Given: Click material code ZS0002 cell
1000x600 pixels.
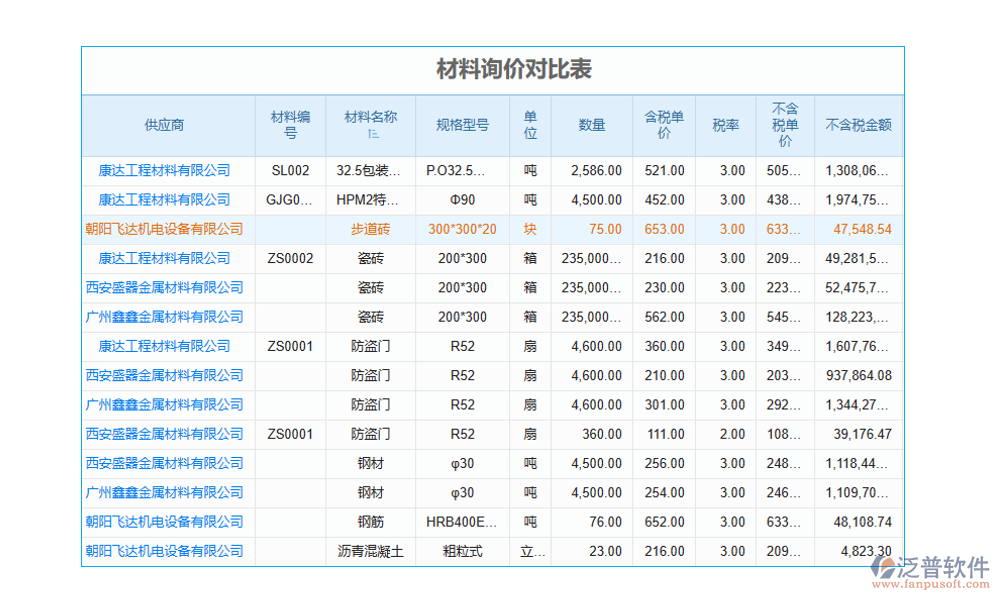Looking at the screenshot, I should pyautogui.click(x=291, y=258).
